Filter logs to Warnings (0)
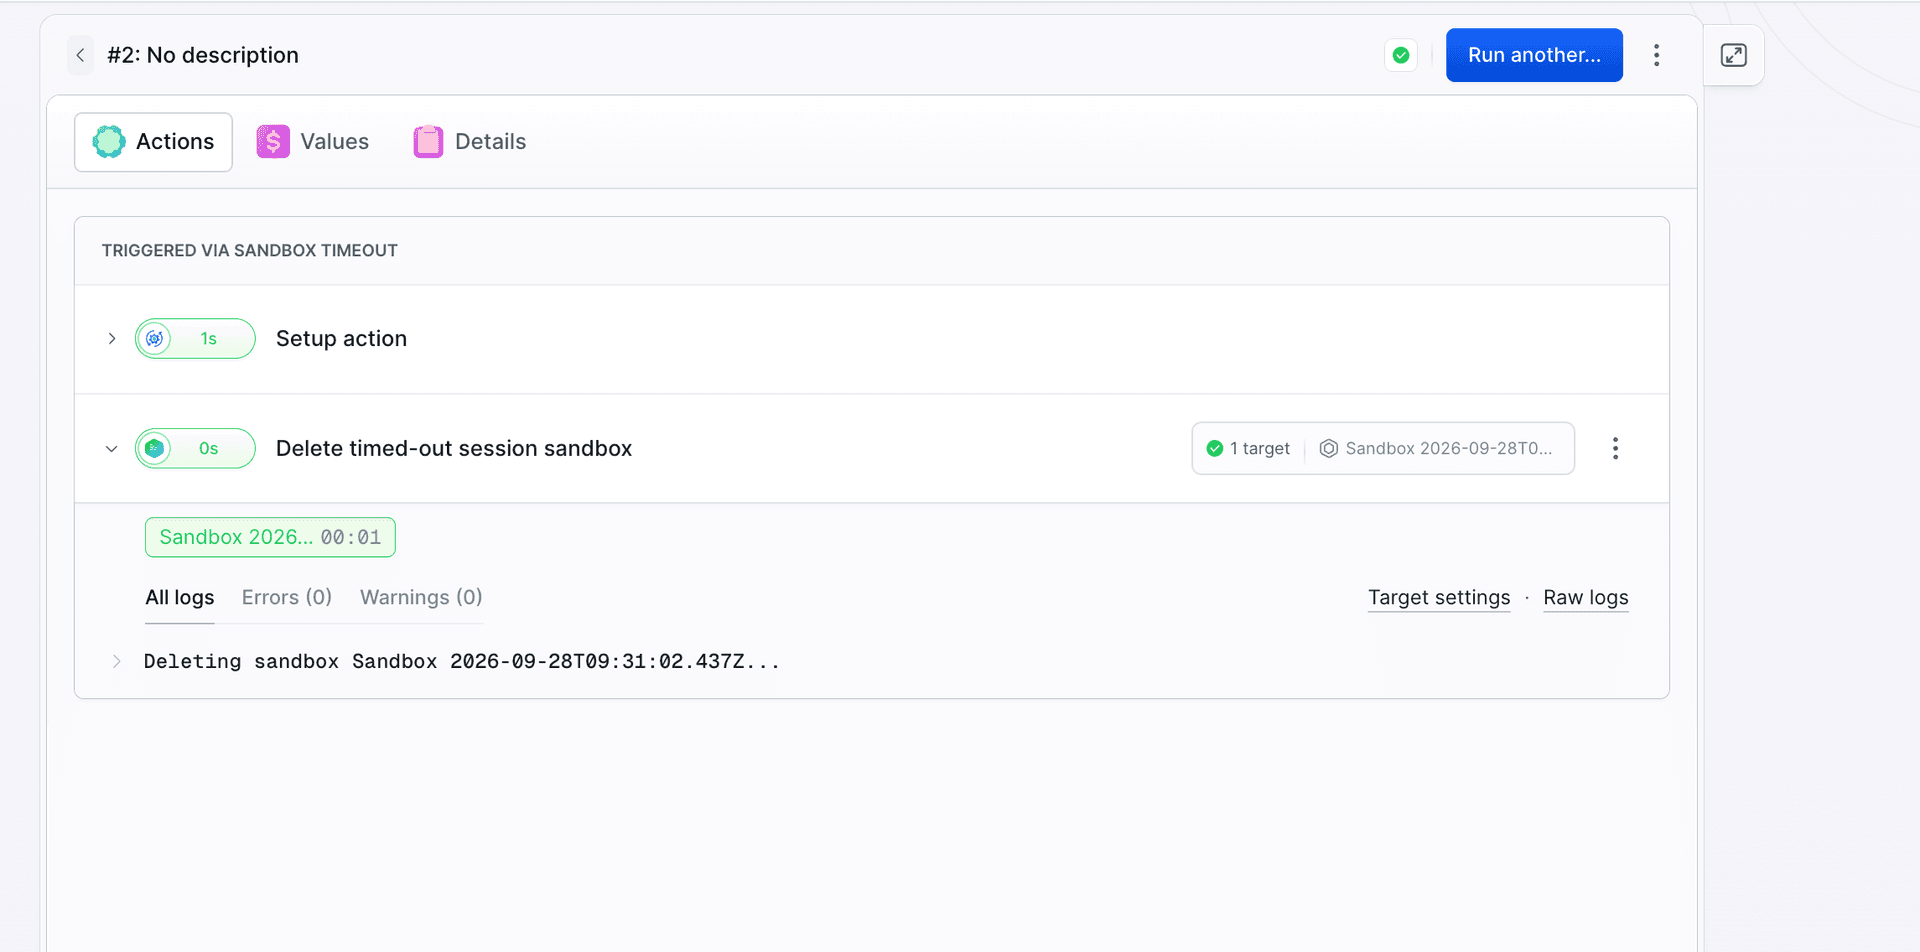The width and height of the screenshot is (1920, 952). (421, 598)
